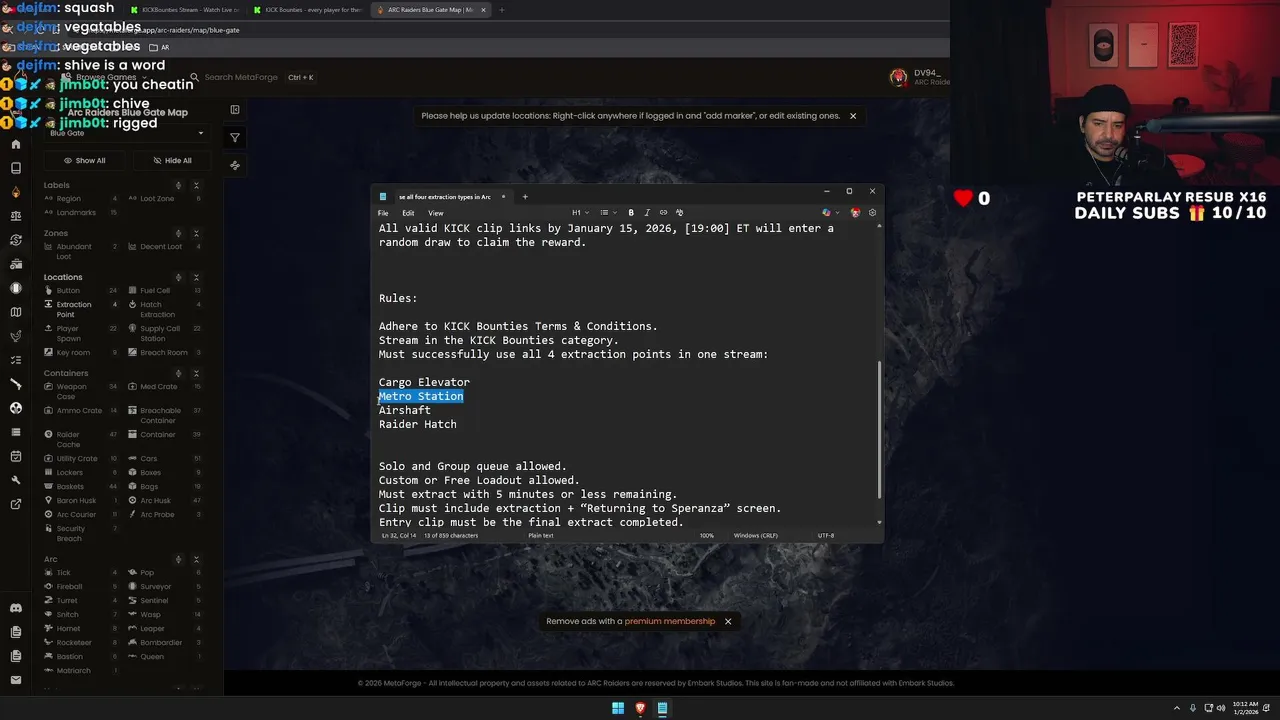
Task: Click the Show All button
Action: [x=85, y=160]
